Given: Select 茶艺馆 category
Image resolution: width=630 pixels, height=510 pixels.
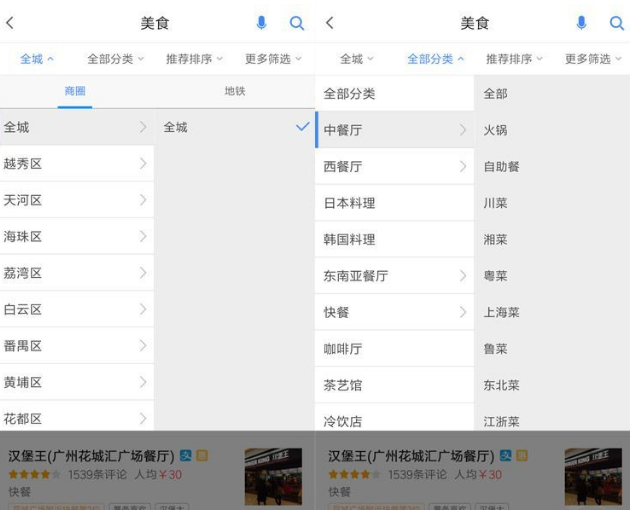Looking at the screenshot, I should click(x=395, y=385).
